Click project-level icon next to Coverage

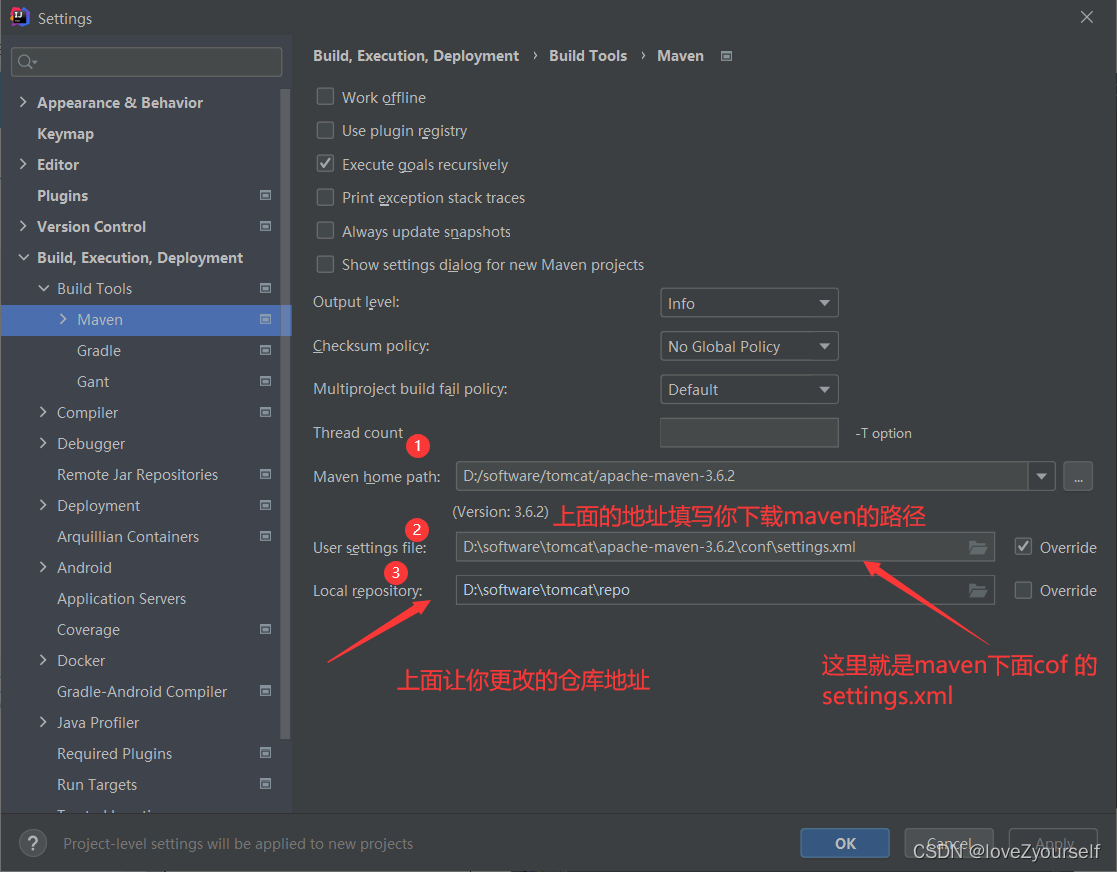coord(266,629)
